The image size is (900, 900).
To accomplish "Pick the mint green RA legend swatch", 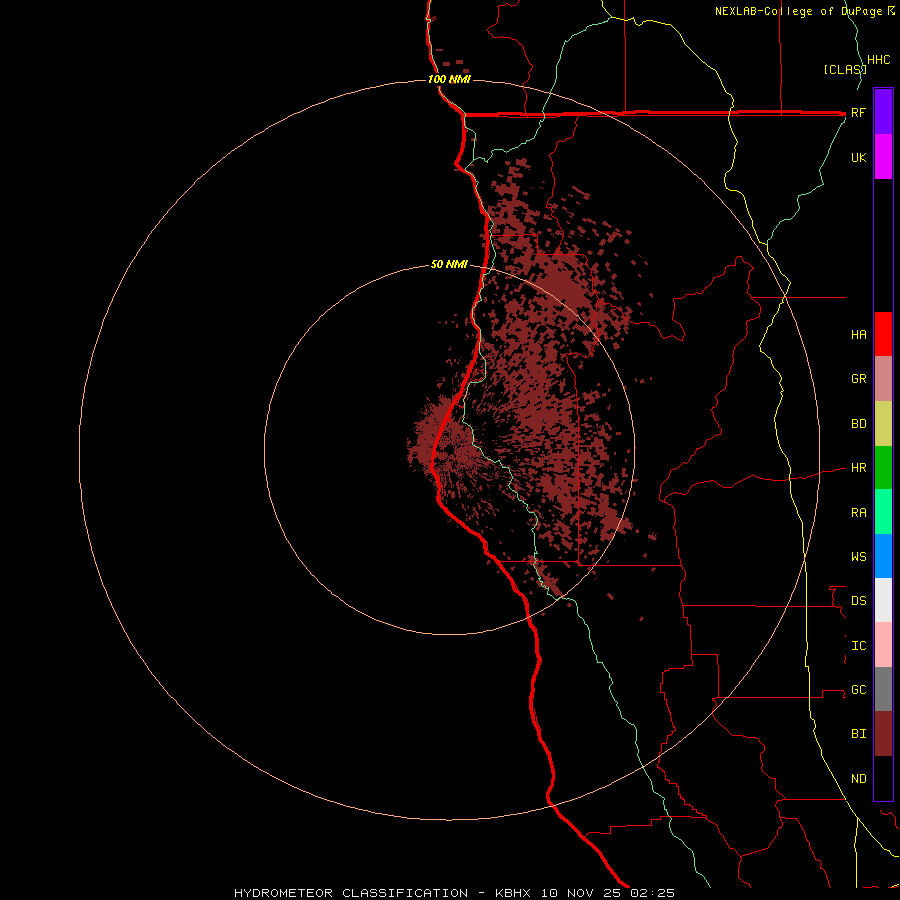I will [x=883, y=512].
